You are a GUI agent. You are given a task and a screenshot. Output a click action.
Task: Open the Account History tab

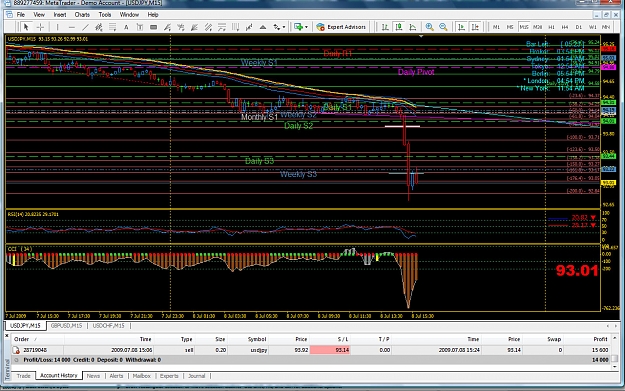pos(59,375)
